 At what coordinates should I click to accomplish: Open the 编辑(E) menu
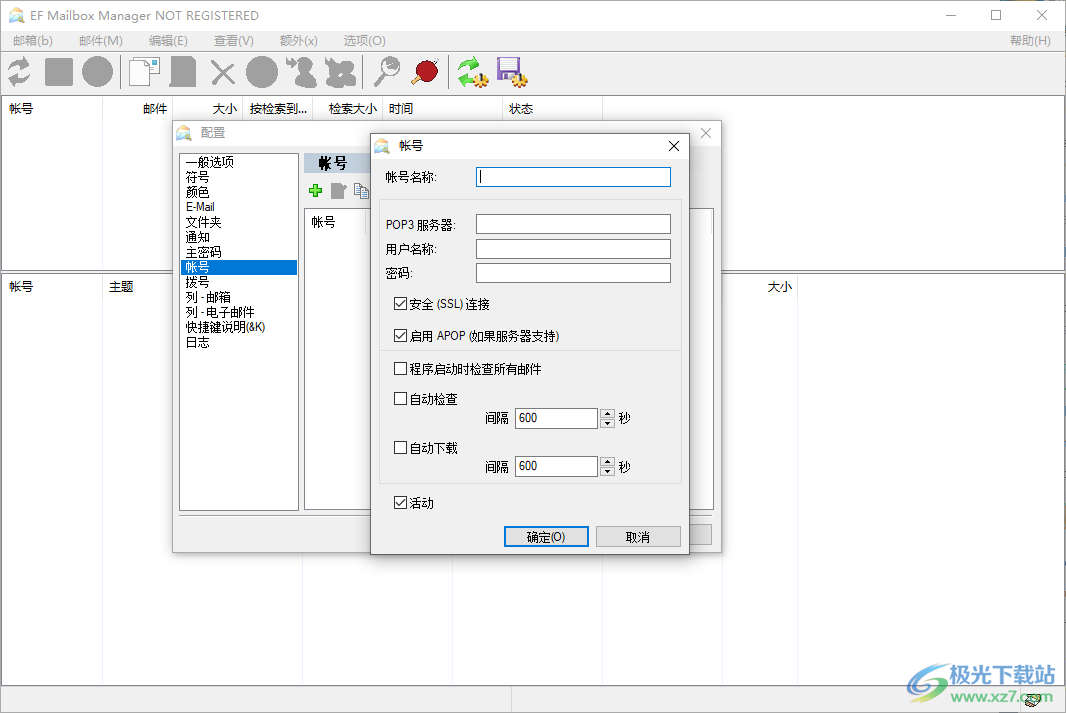[168, 41]
